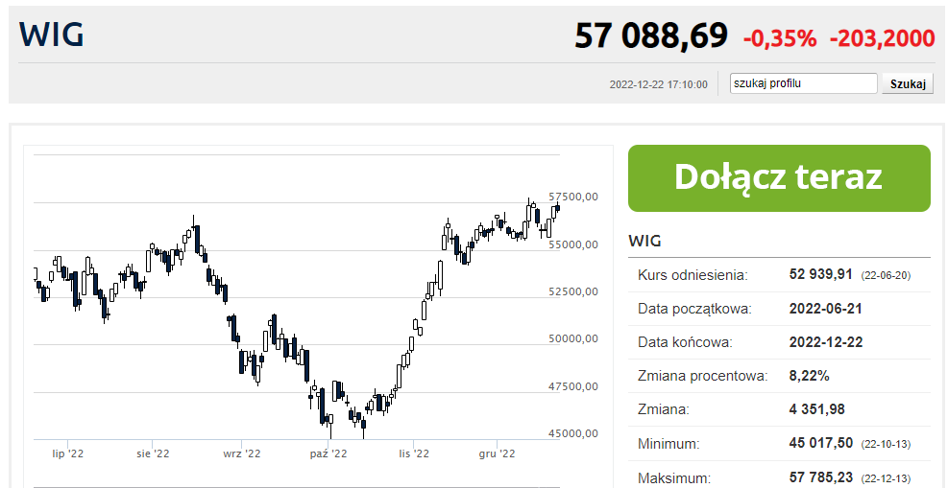Click the paź '22 axis label
948x488 pixels.
(328, 453)
